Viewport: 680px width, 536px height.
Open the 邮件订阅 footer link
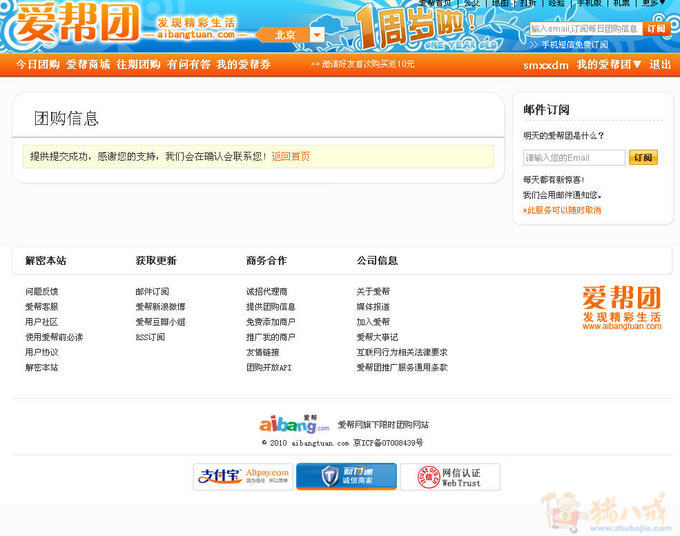152,291
